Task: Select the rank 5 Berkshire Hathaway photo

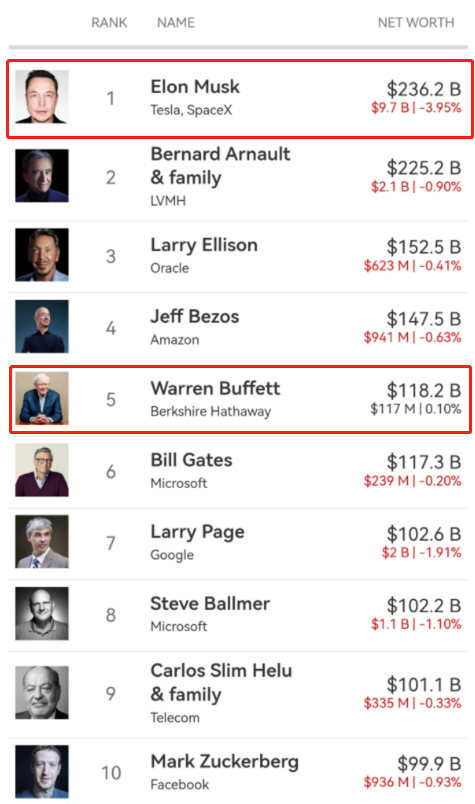Action: 42,398
